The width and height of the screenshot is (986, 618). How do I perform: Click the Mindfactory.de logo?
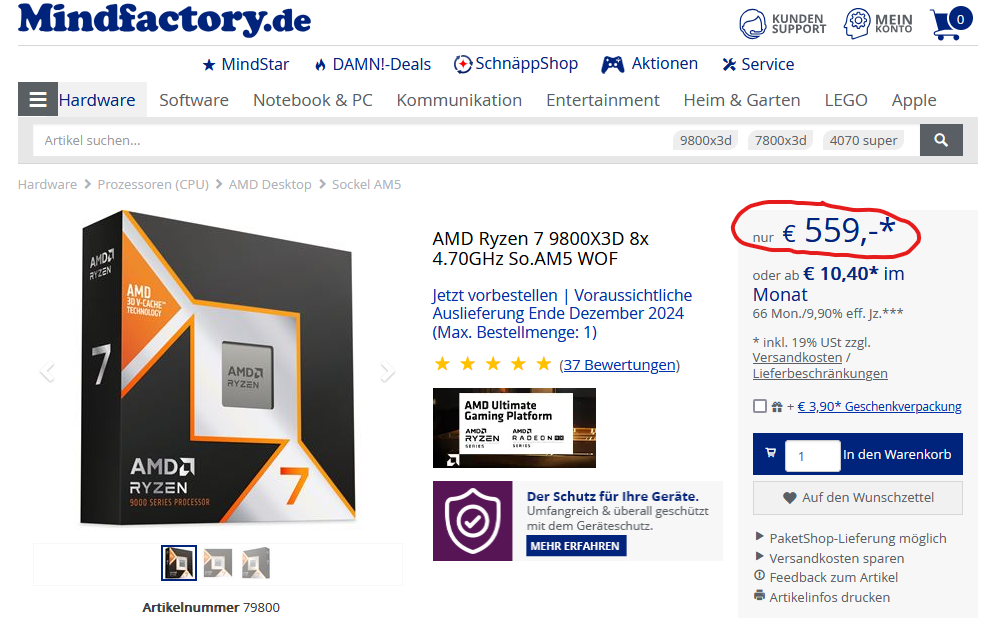tap(165, 20)
